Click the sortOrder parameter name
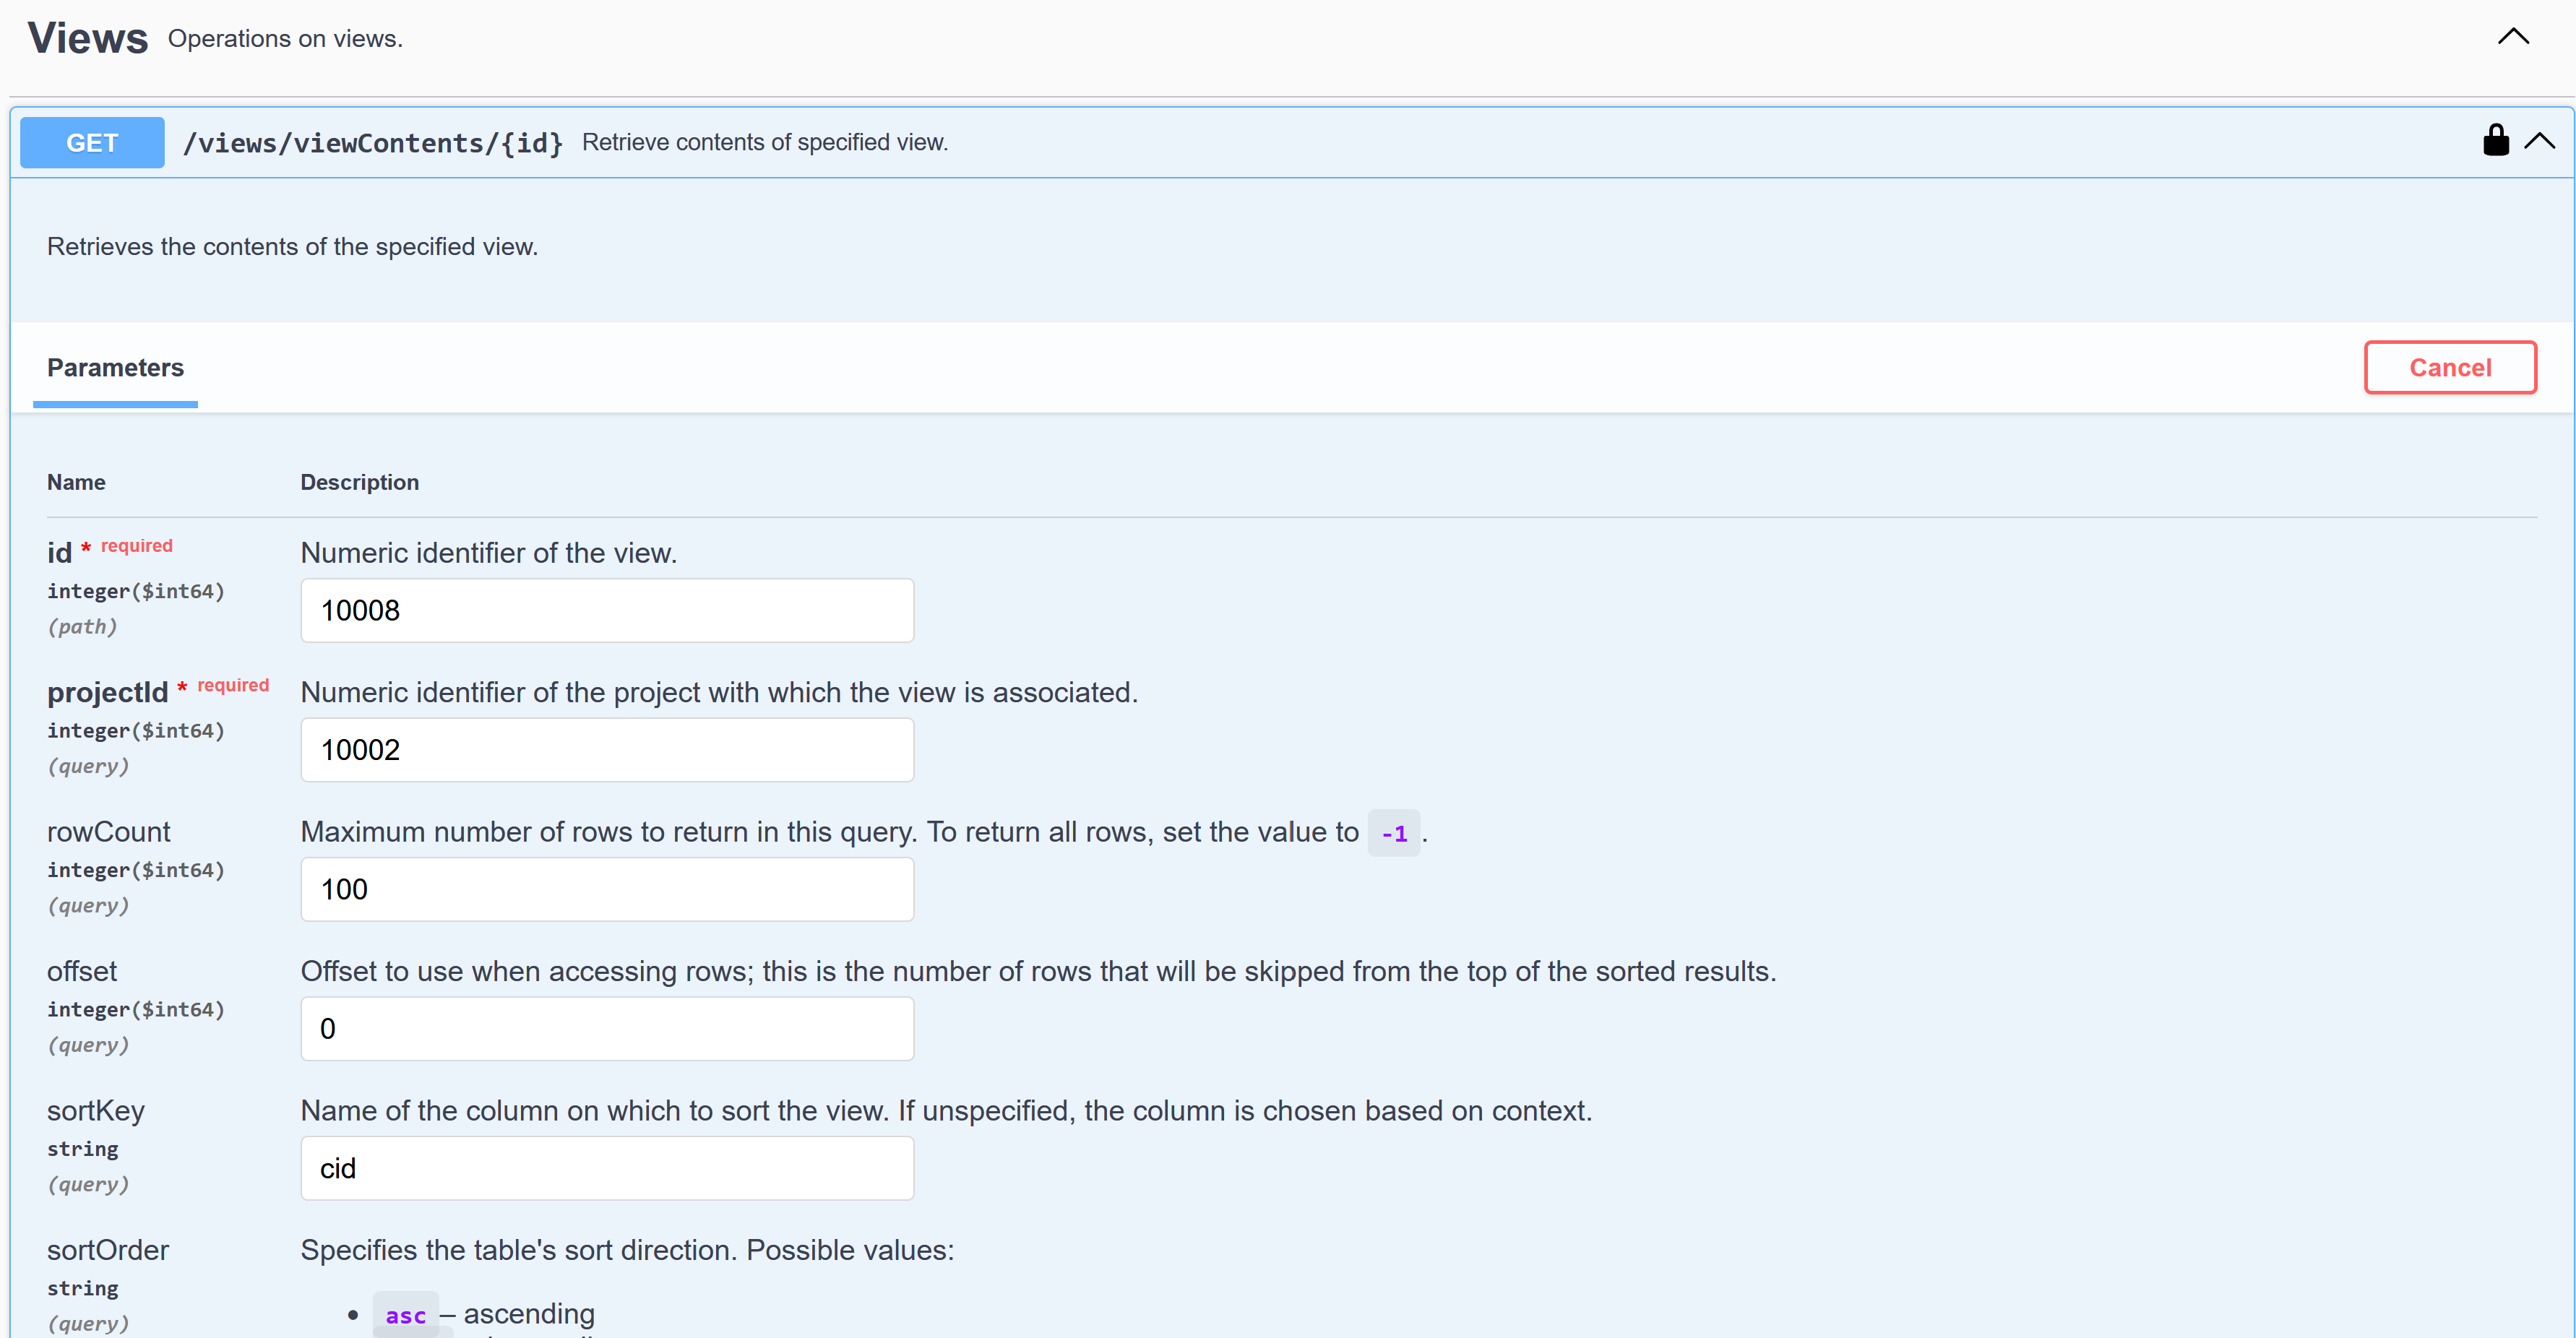 (x=108, y=1250)
